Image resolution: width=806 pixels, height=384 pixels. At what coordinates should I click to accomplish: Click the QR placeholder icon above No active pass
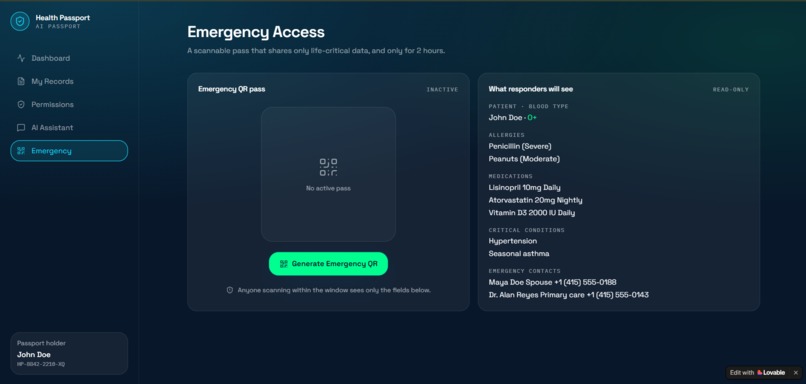328,167
